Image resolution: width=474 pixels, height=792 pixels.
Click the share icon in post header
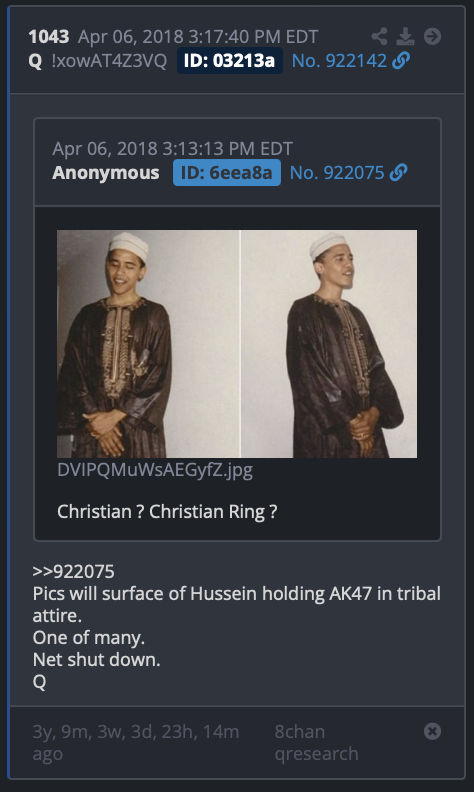379,36
